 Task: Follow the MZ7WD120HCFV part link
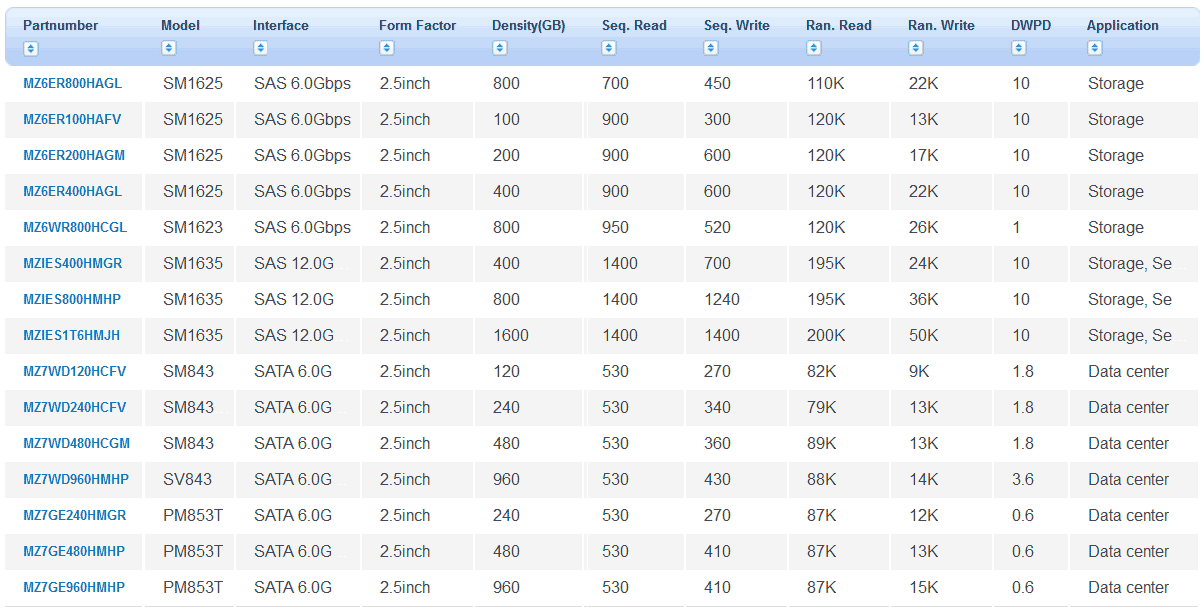tap(74, 372)
